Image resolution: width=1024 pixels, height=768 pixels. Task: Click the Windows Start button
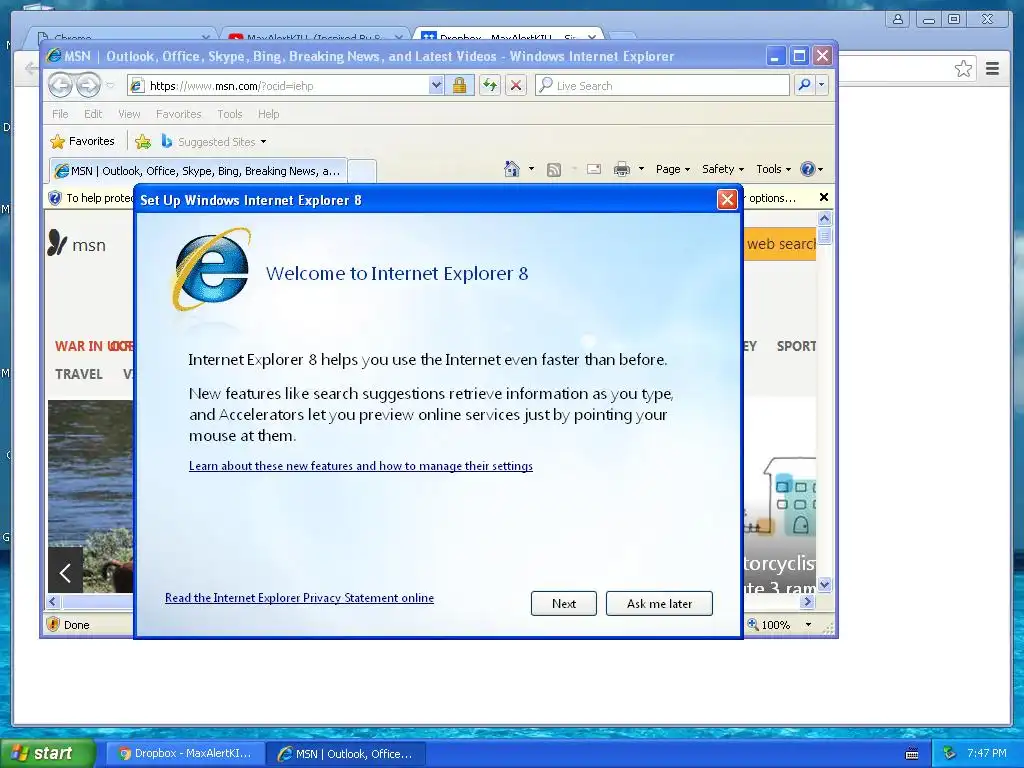coord(48,753)
